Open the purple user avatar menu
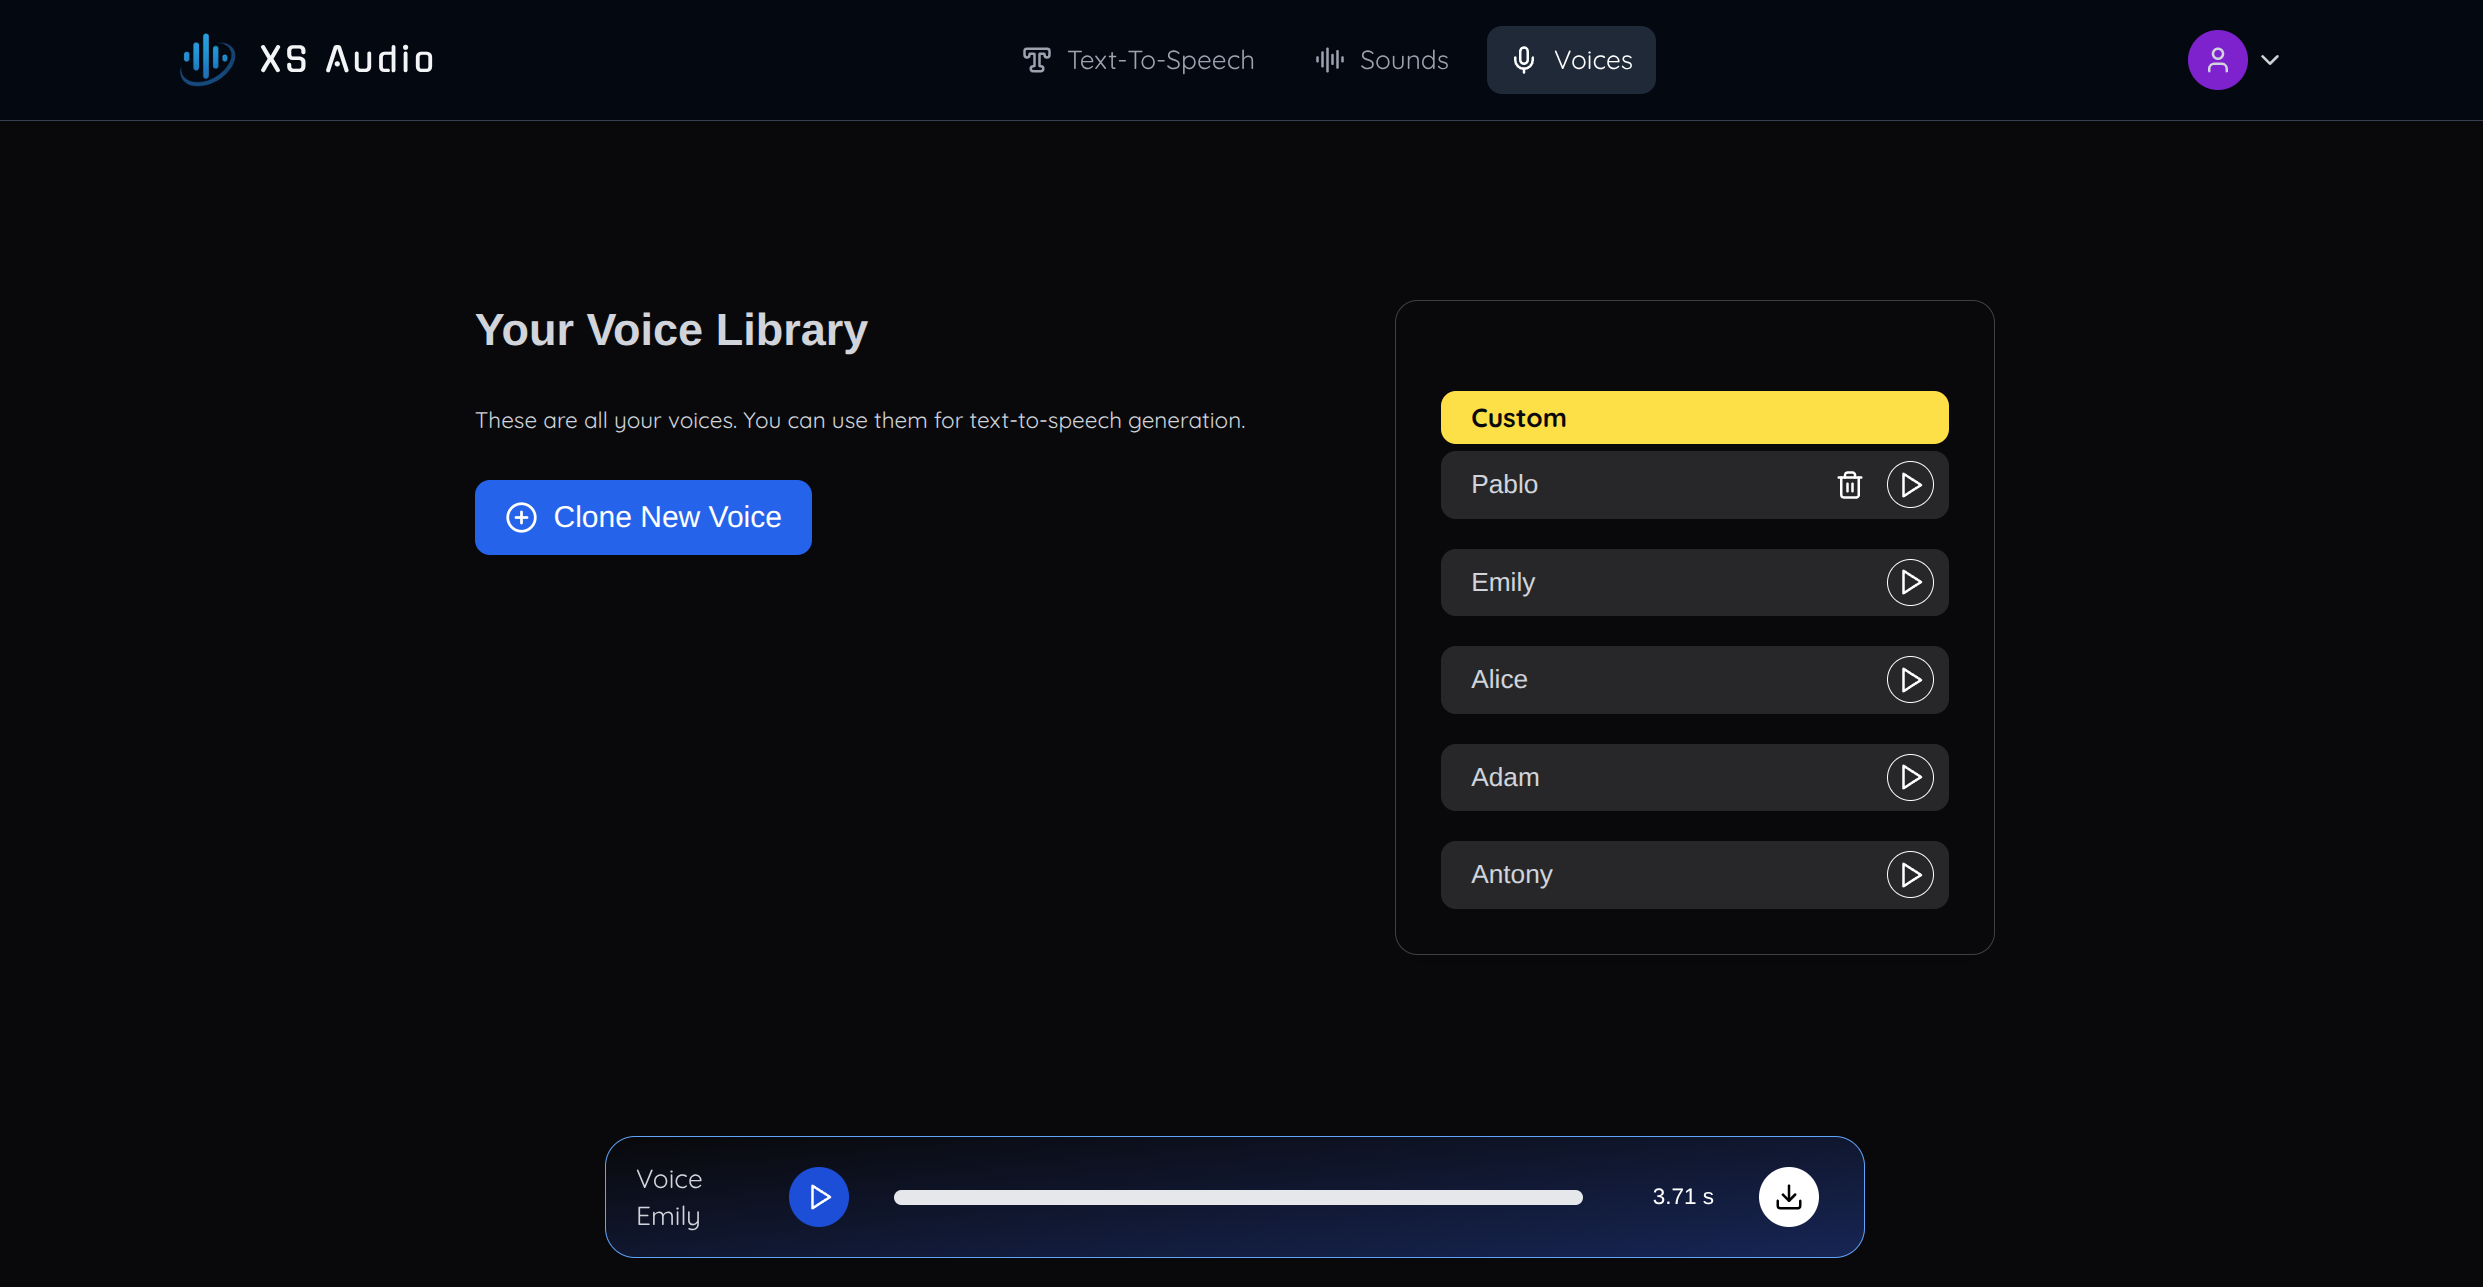The height and width of the screenshot is (1287, 2483). (2217, 60)
